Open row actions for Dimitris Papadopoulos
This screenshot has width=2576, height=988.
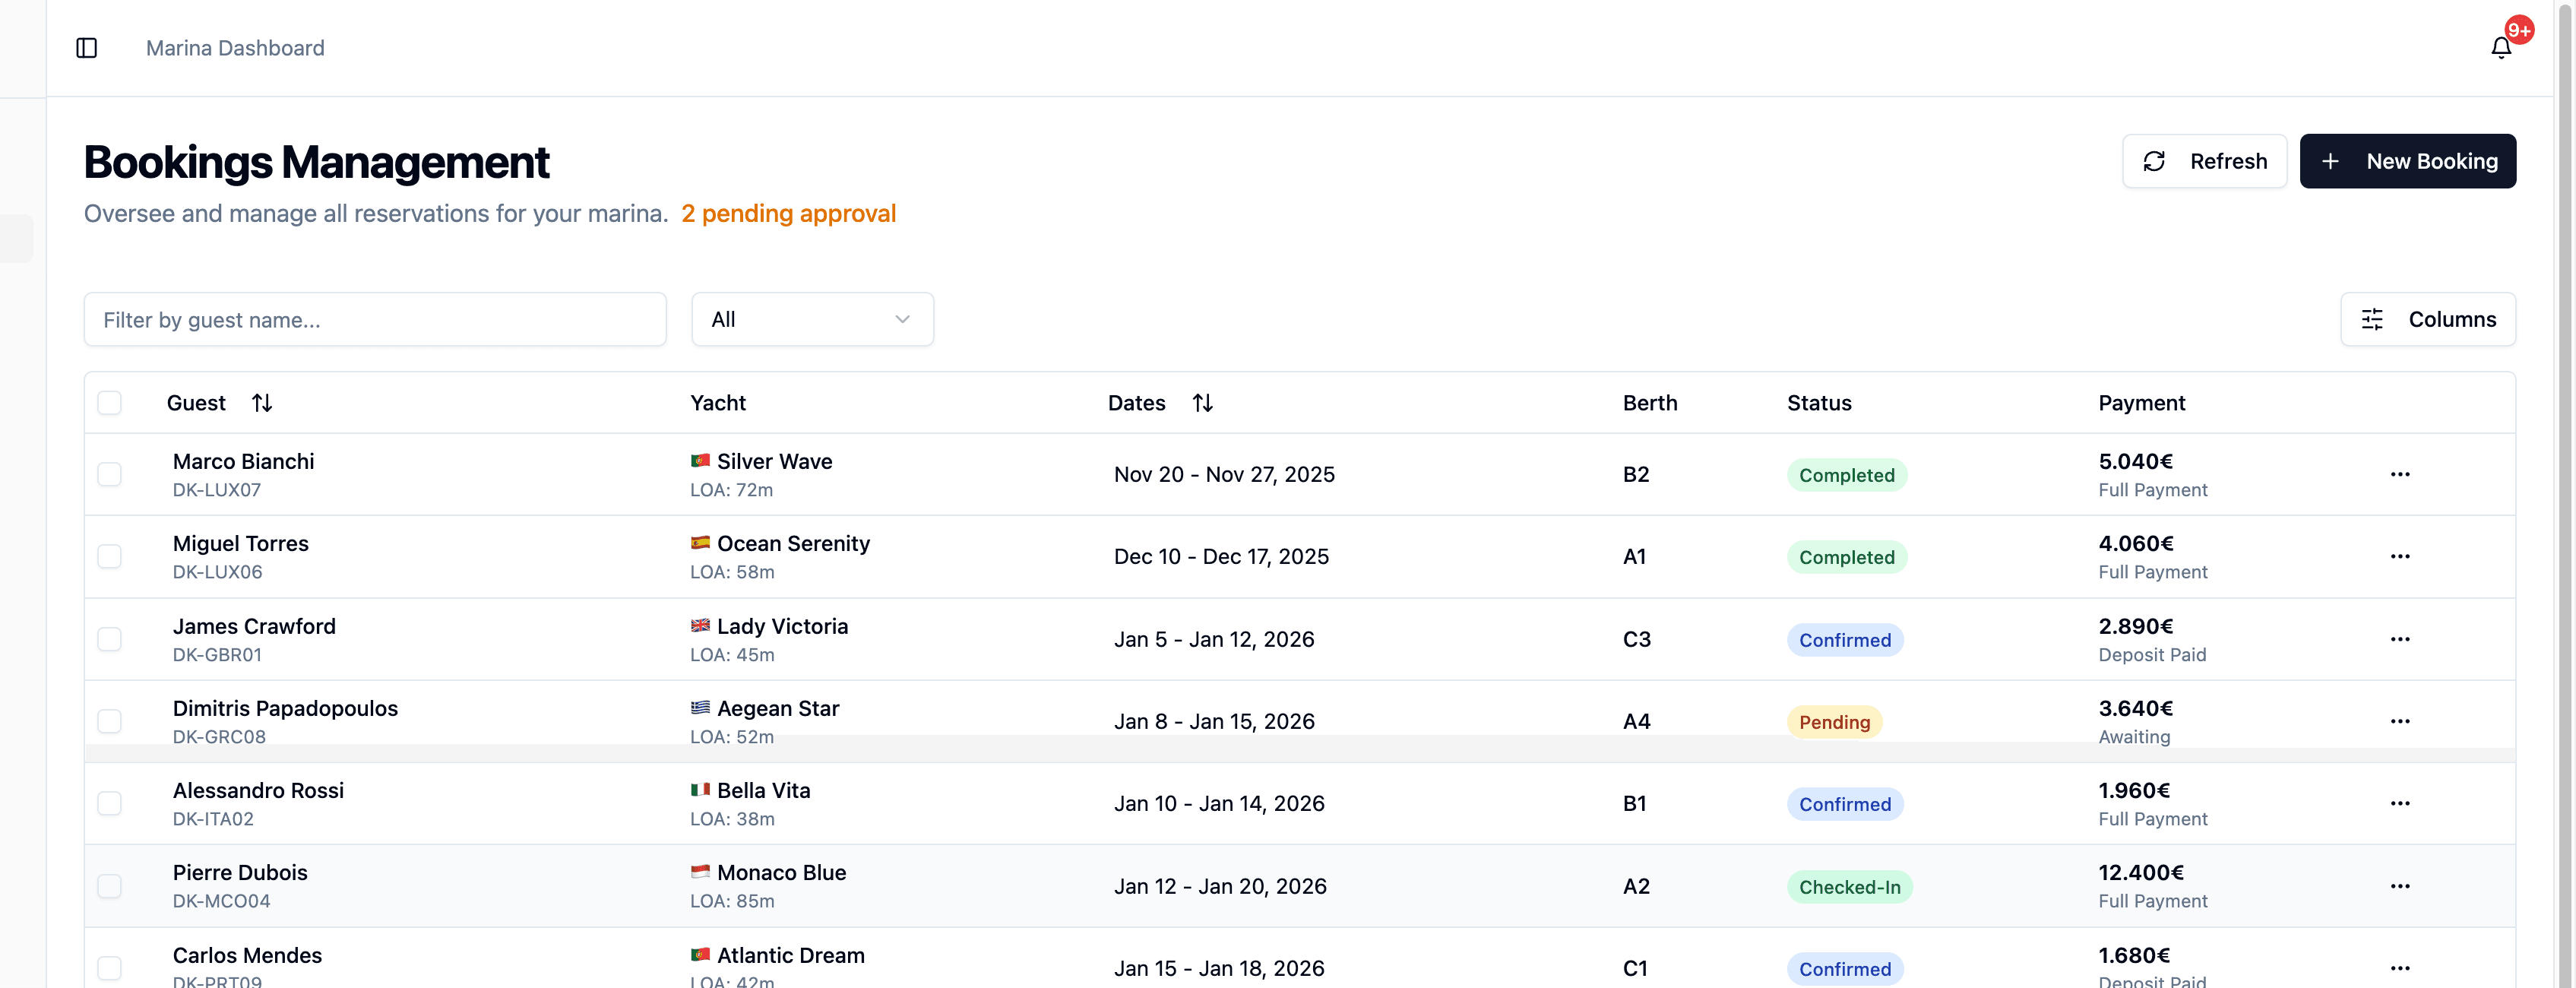click(x=2401, y=720)
